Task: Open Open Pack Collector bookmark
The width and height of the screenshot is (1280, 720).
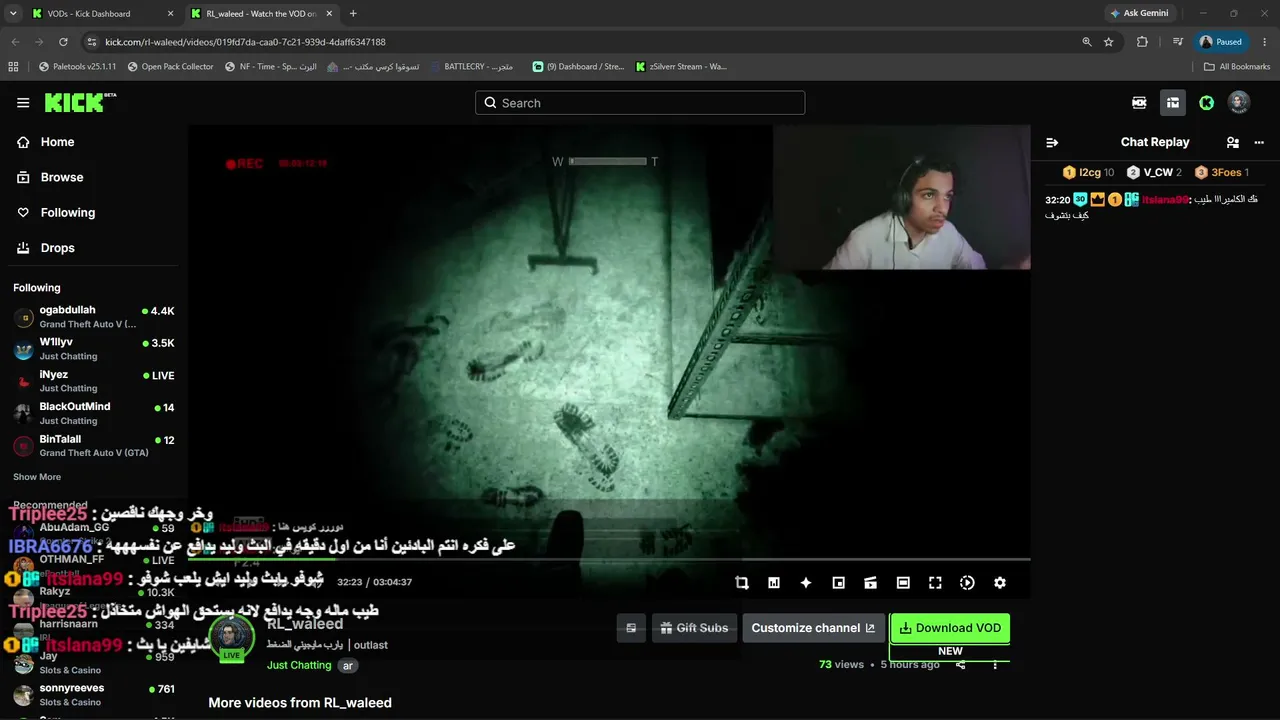Action: click(x=171, y=67)
